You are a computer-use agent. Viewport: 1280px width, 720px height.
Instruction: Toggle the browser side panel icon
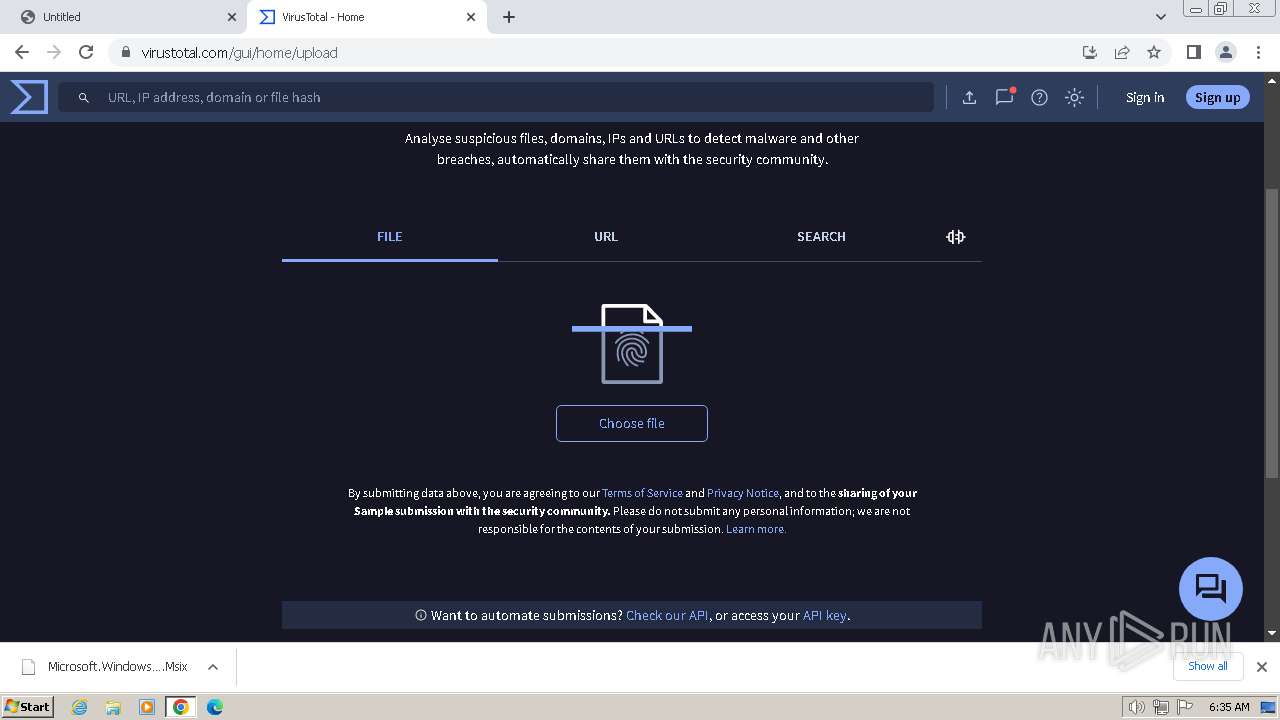pos(1193,52)
